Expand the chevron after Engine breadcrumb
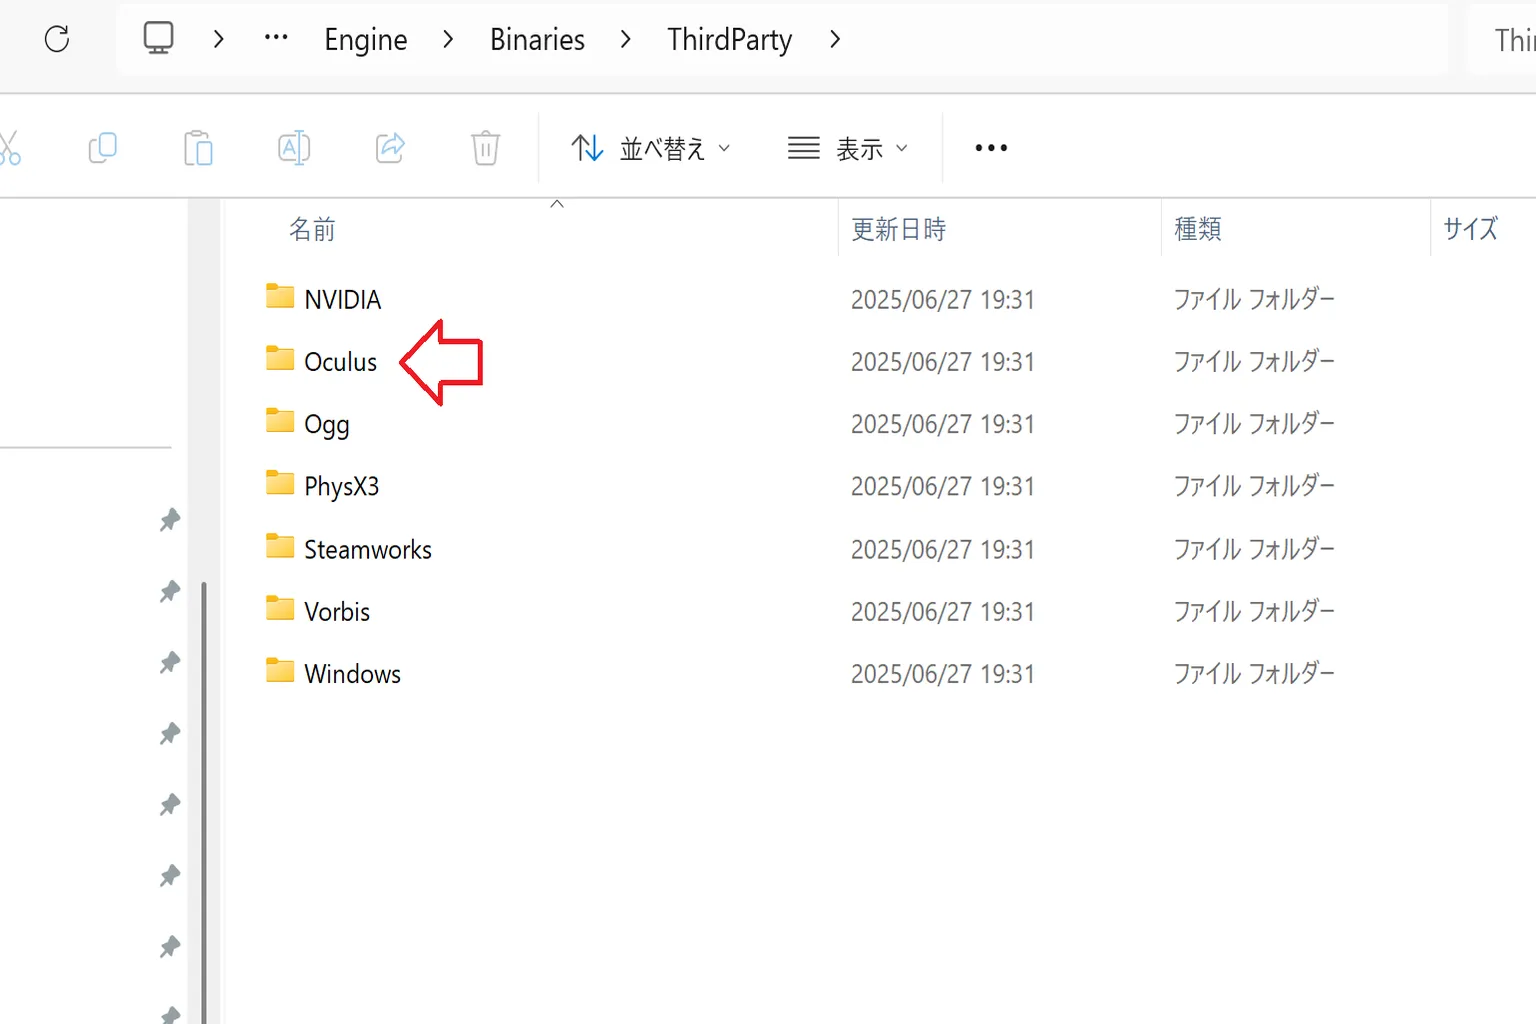1536x1024 pixels. 448,39
